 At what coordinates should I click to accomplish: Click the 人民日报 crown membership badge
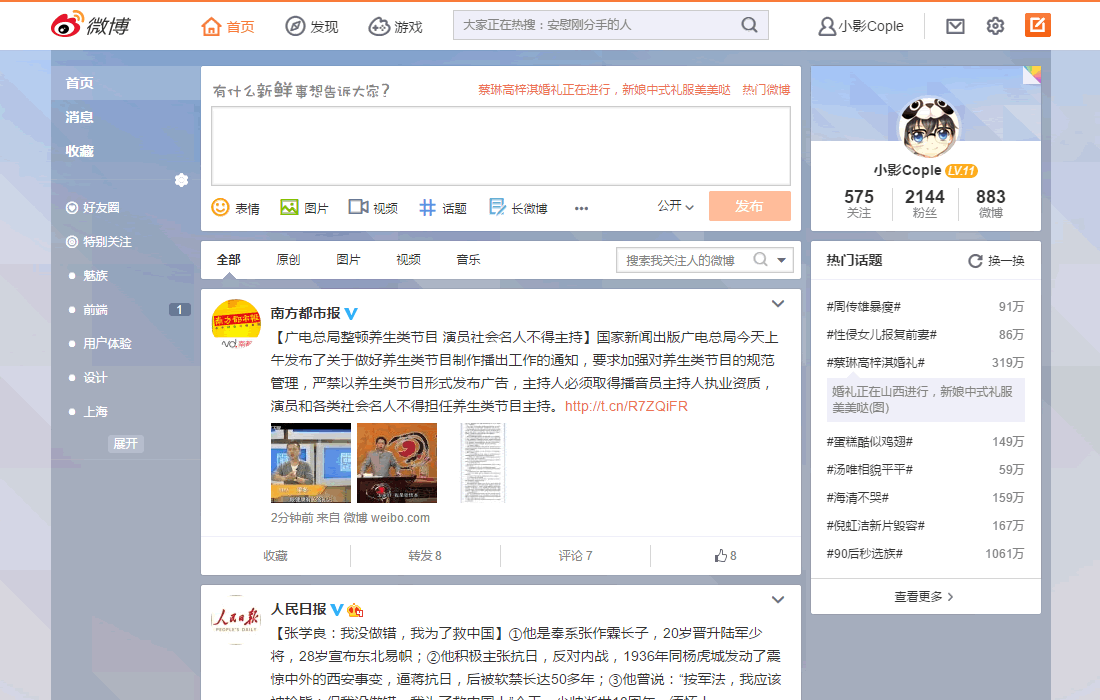click(355, 610)
